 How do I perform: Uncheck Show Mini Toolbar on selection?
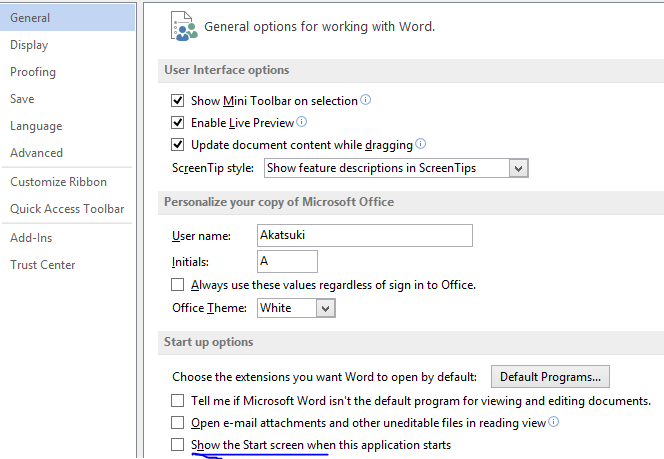click(177, 101)
